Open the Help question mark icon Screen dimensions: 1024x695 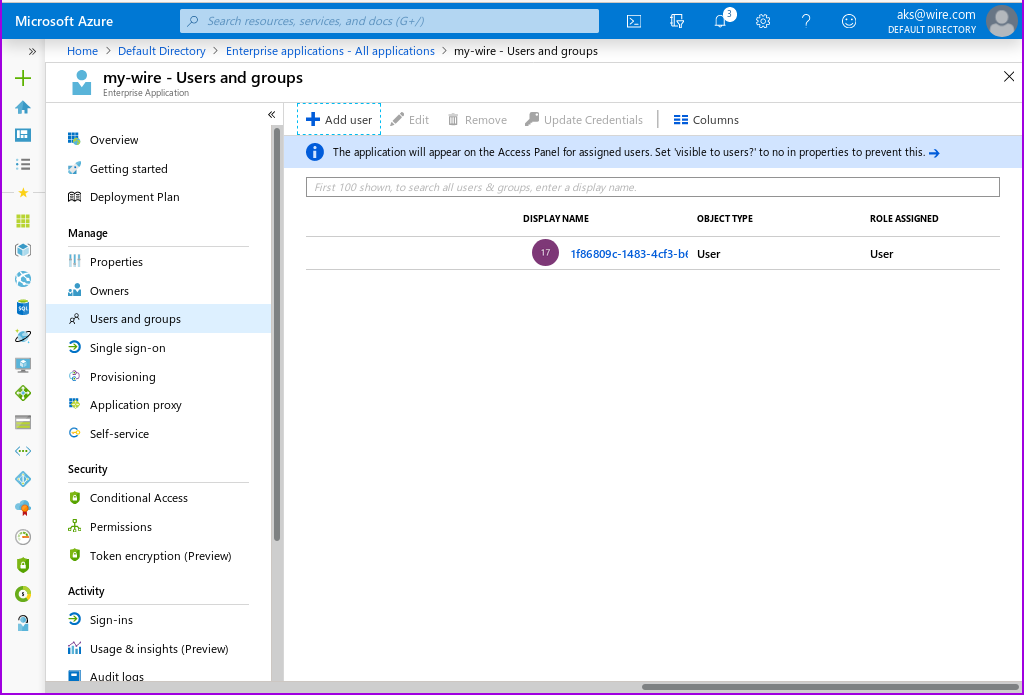coord(806,21)
